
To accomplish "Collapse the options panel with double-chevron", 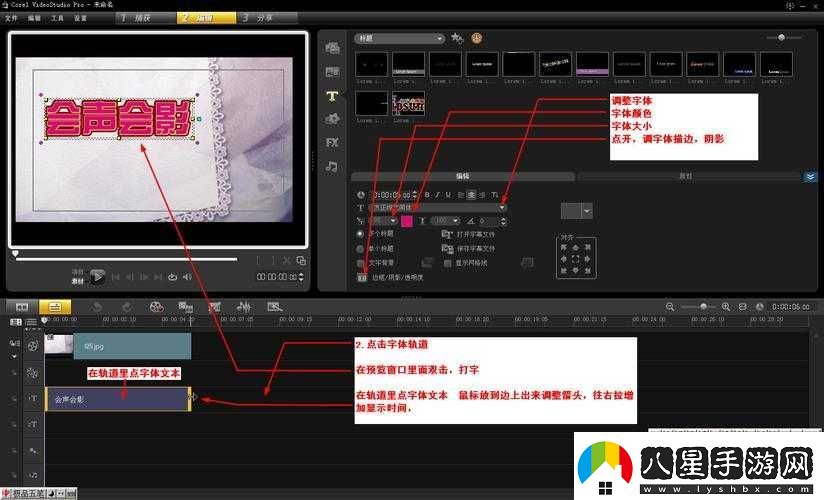I will [810, 177].
